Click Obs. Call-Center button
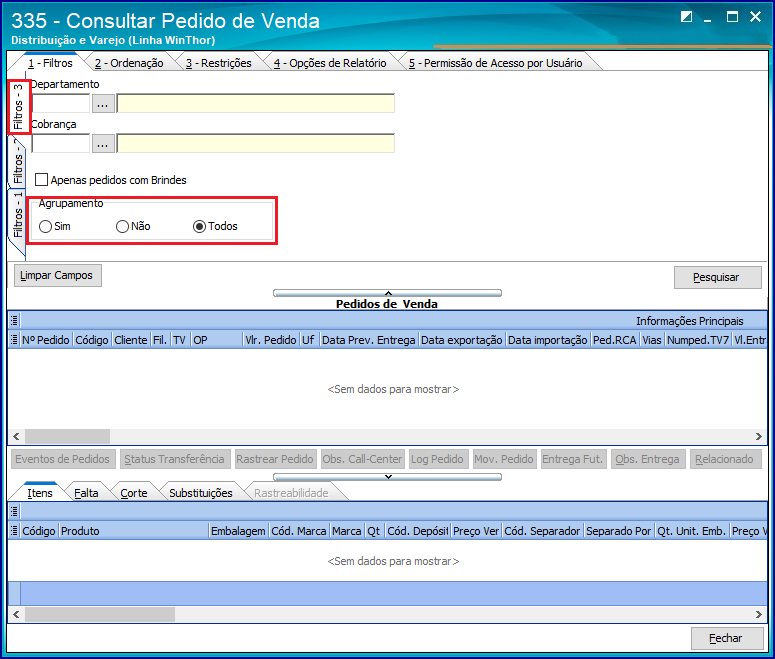775x659 pixels. coord(362,459)
